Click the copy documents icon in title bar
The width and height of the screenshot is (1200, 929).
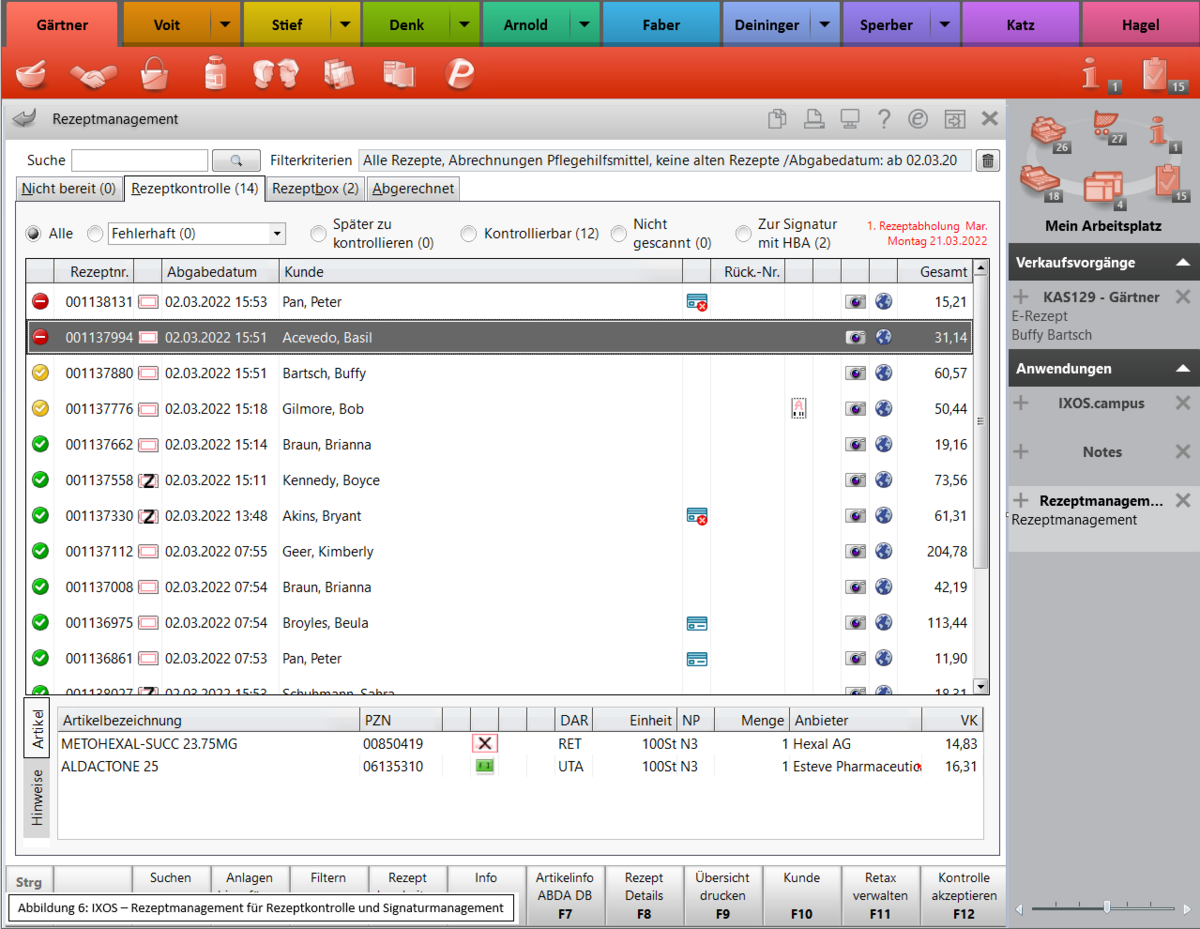click(x=777, y=119)
